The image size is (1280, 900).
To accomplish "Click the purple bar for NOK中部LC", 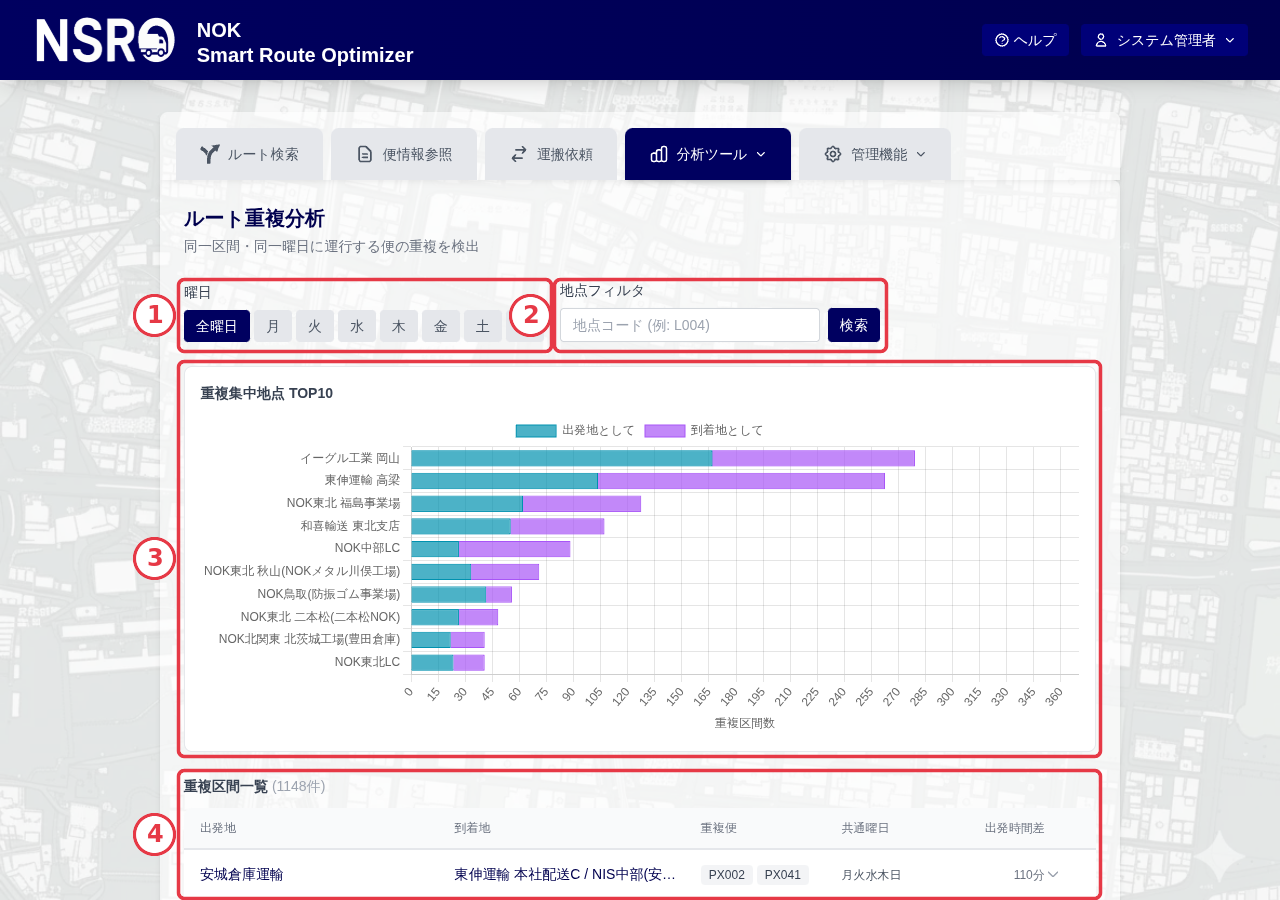I will 514,549.
